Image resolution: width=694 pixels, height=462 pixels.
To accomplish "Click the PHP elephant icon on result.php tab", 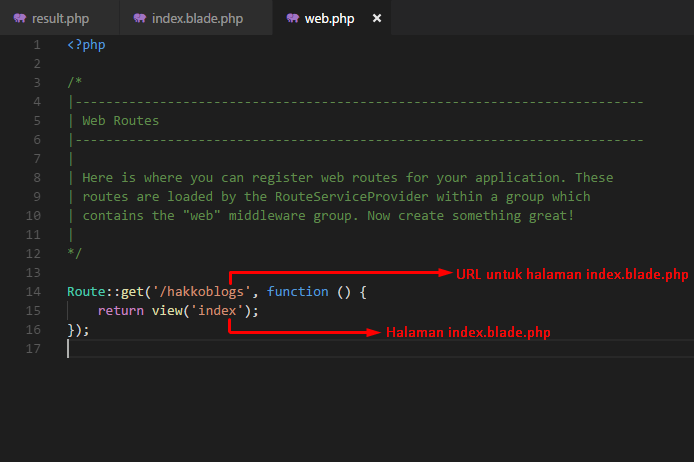I will (x=19, y=18).
